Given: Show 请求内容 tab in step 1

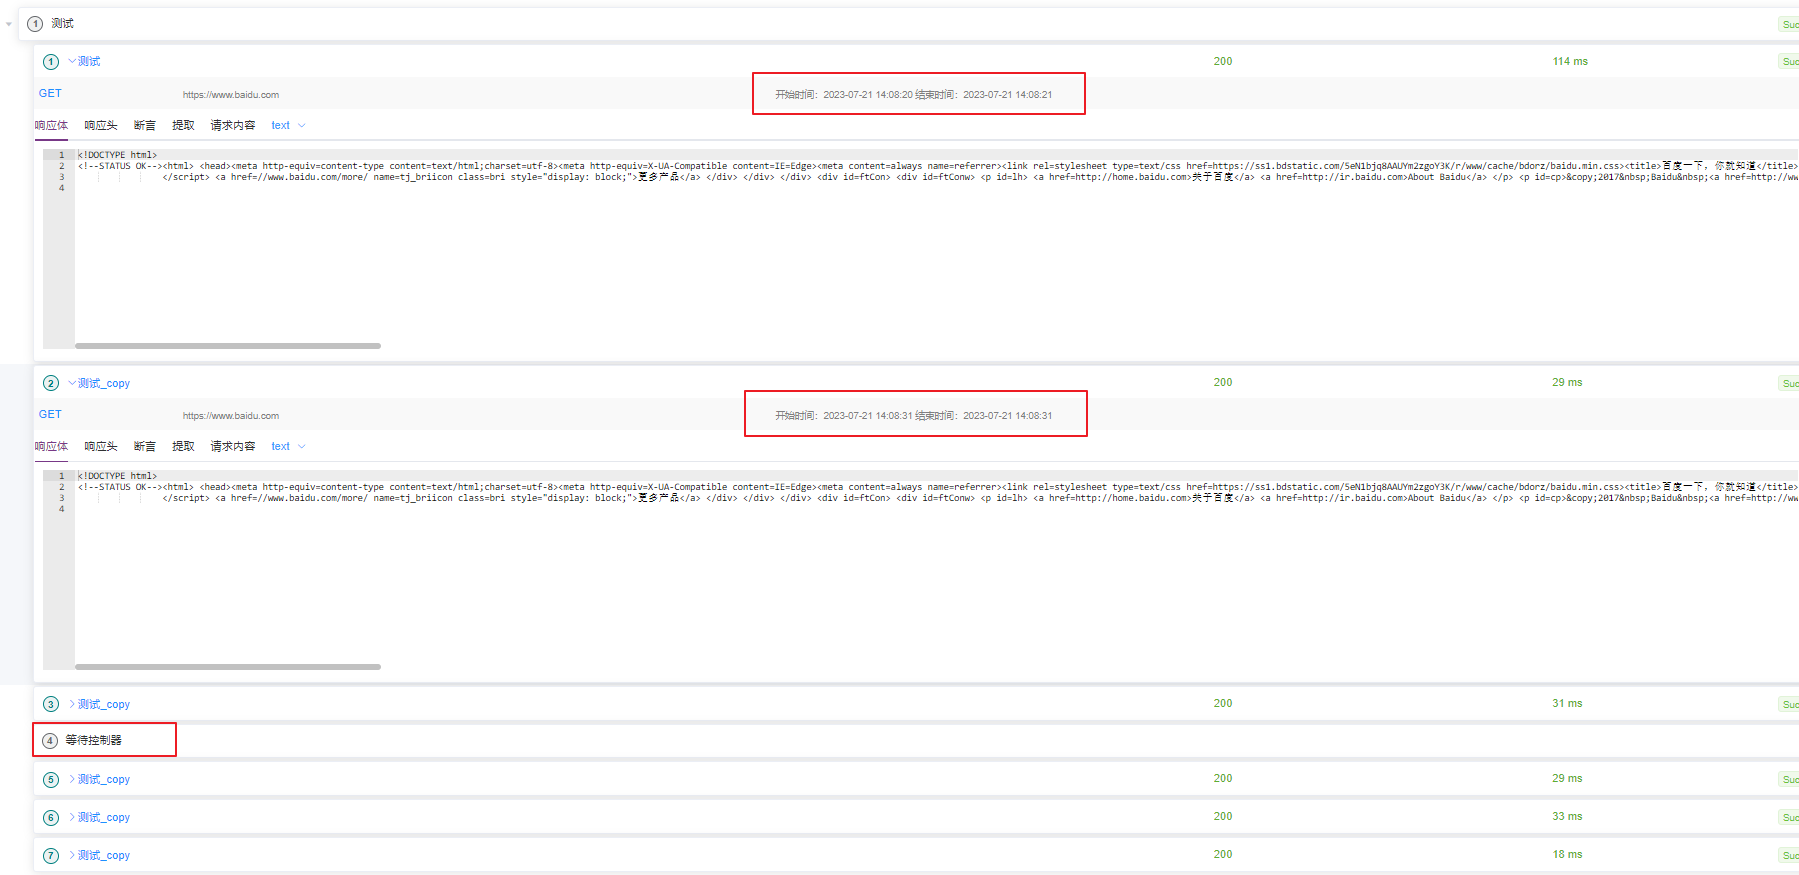Looking at the screenshot, I should coord(233,125).
